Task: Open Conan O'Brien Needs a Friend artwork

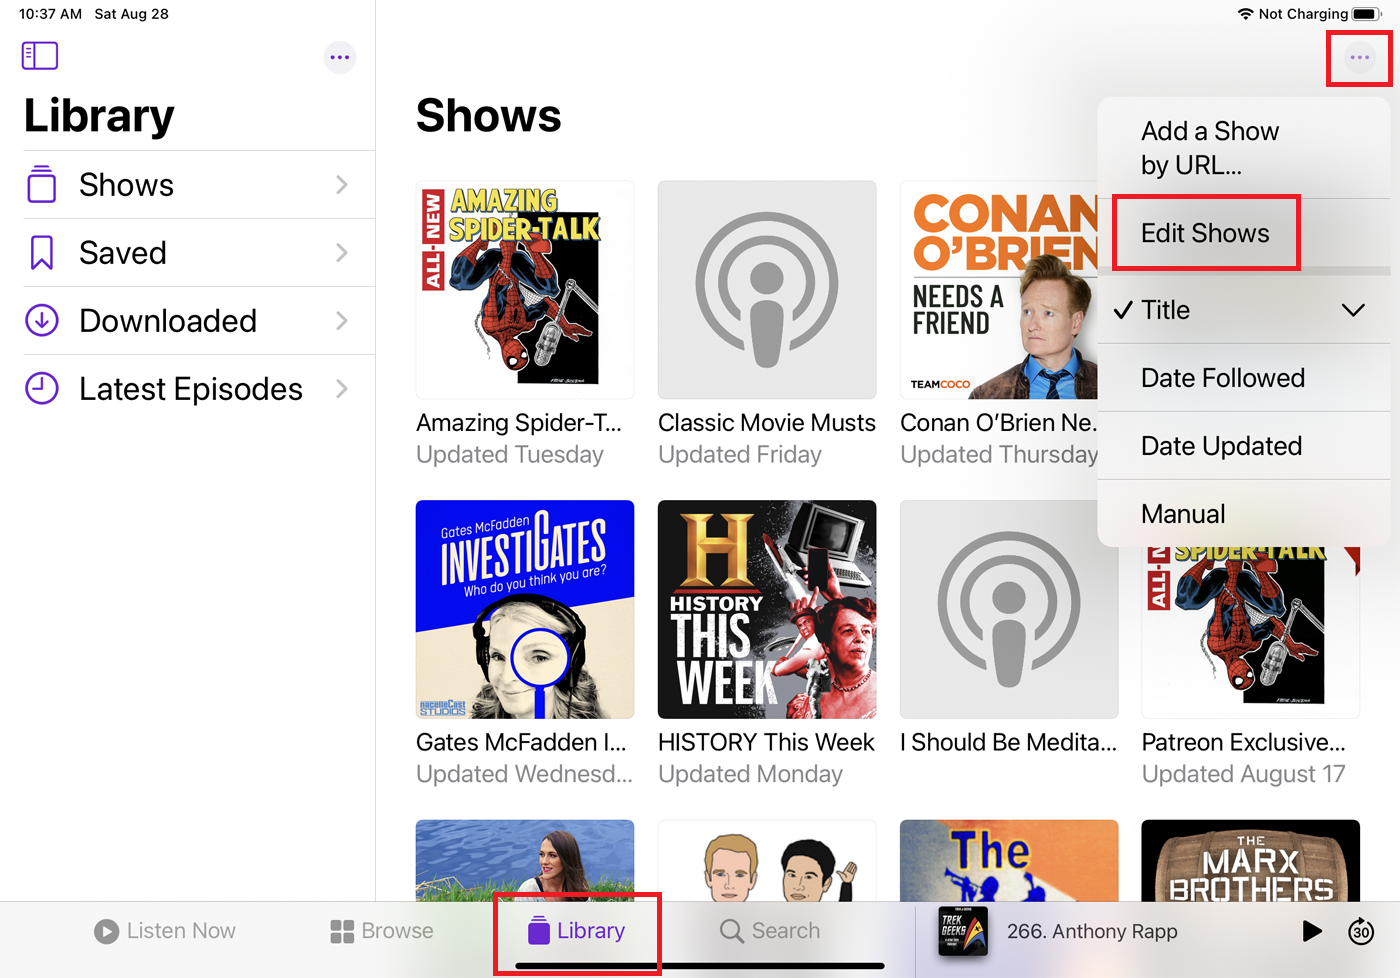Action: tap(998, 290)
